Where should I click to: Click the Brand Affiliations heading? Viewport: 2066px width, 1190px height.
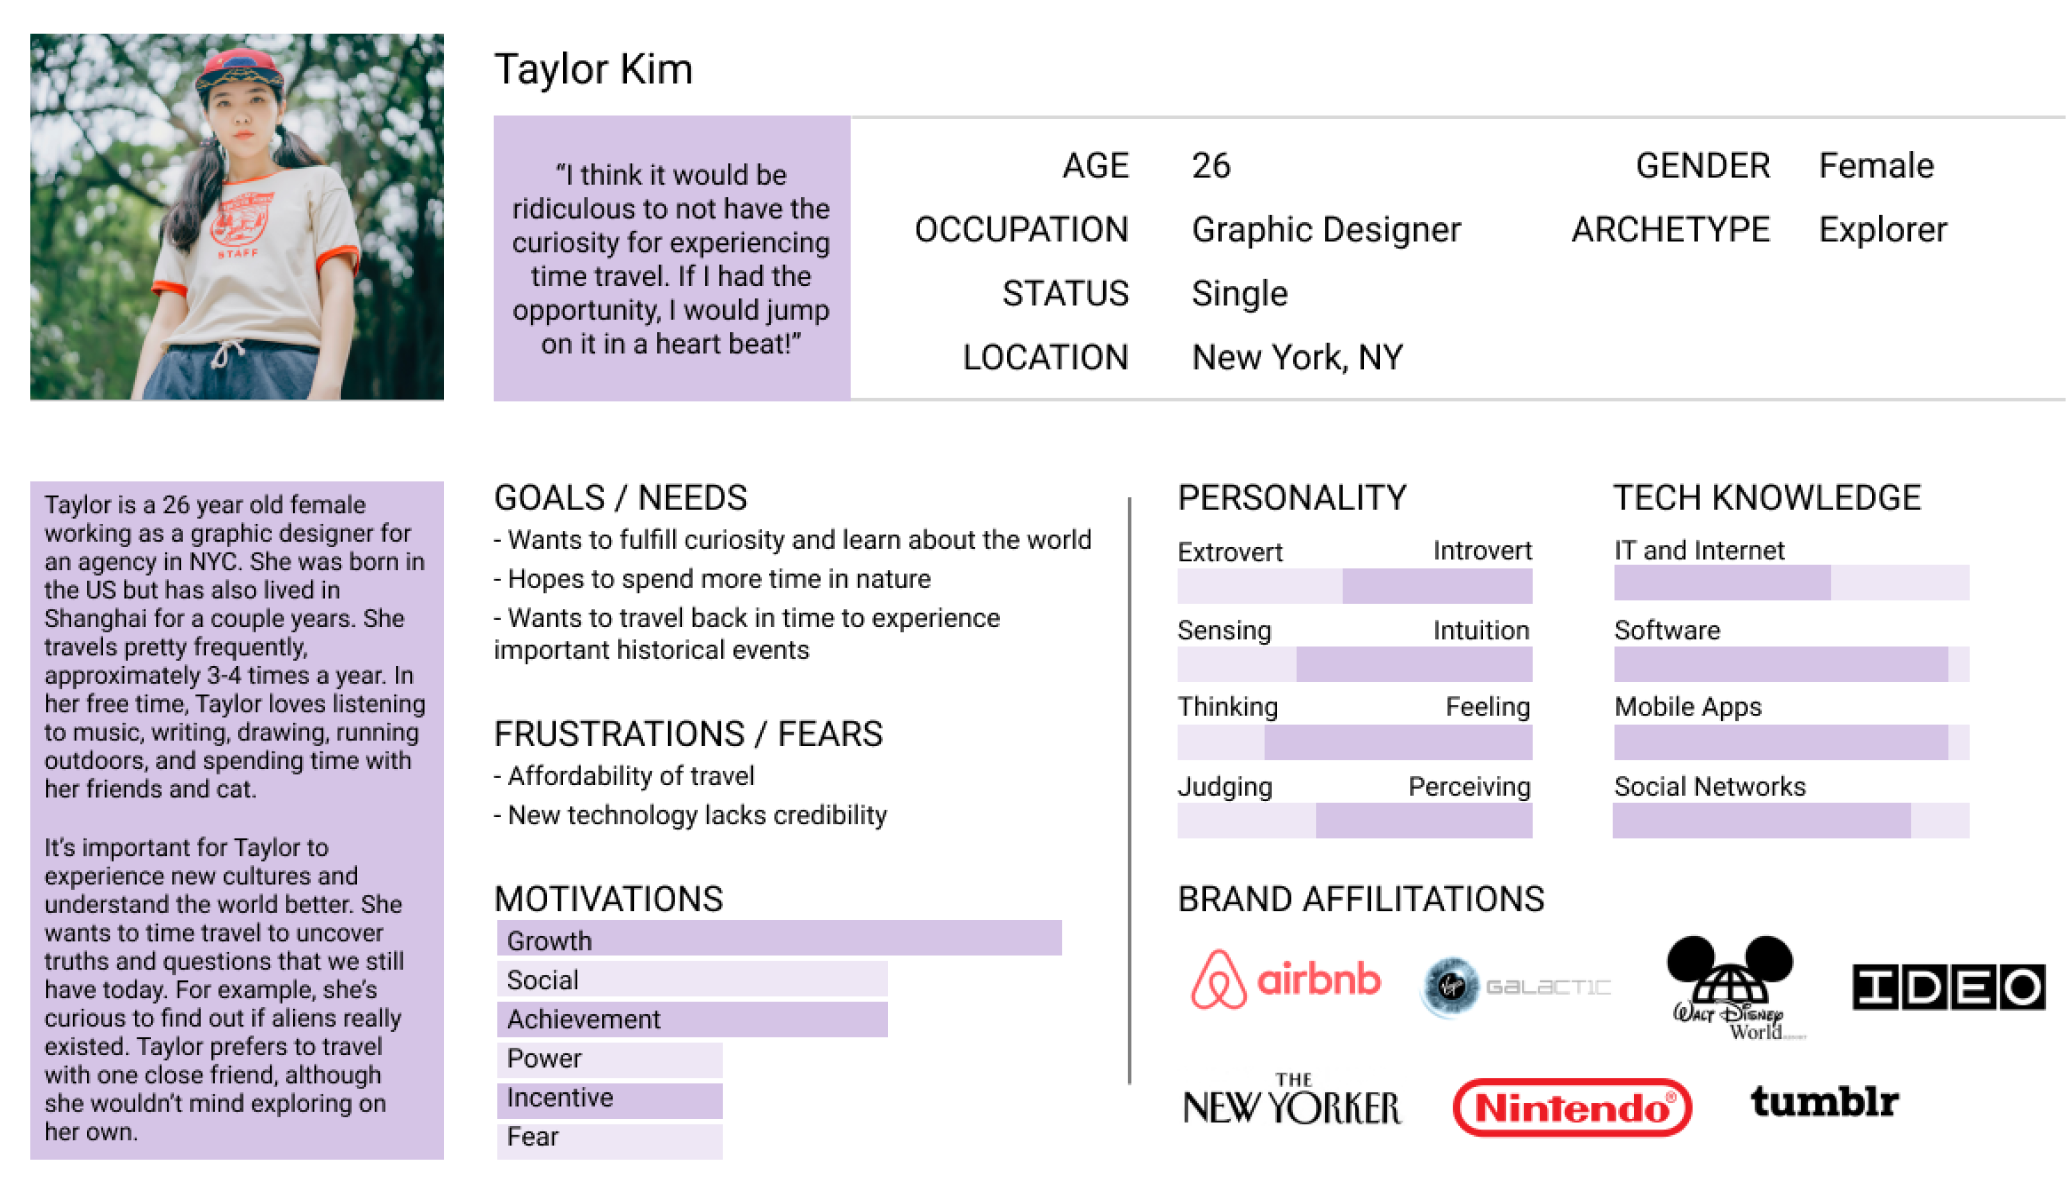(x=1360, y=899)
